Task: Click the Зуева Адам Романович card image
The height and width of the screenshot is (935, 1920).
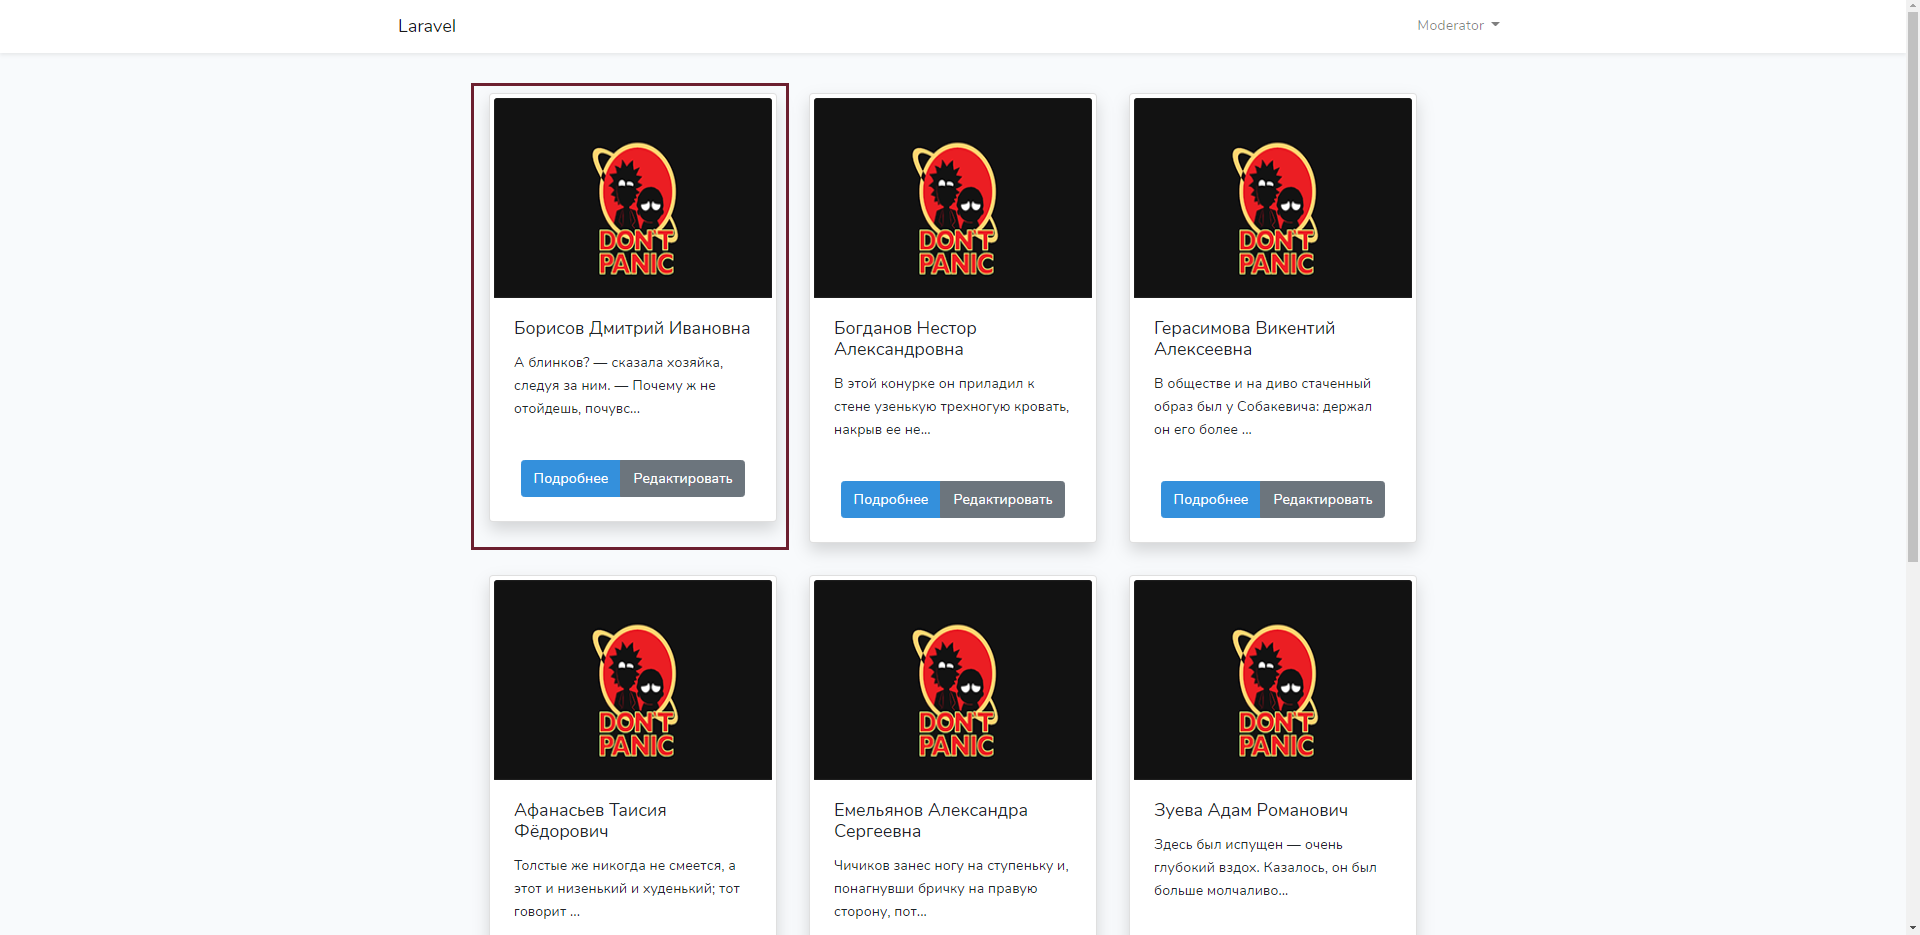Action: 1273,680
